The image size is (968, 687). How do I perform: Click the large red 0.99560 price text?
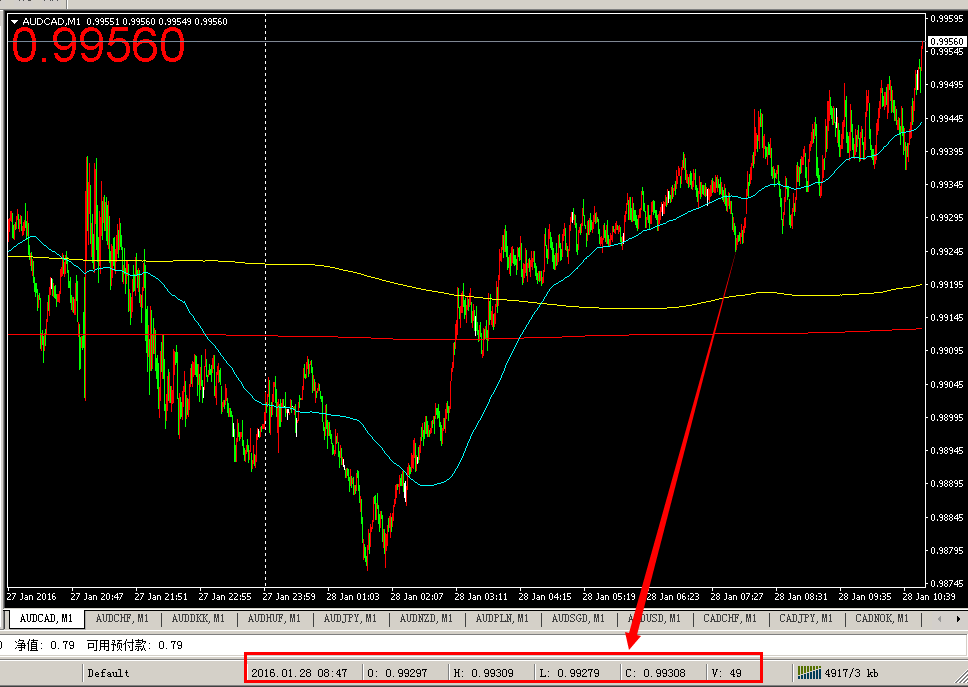pos(98,47)
